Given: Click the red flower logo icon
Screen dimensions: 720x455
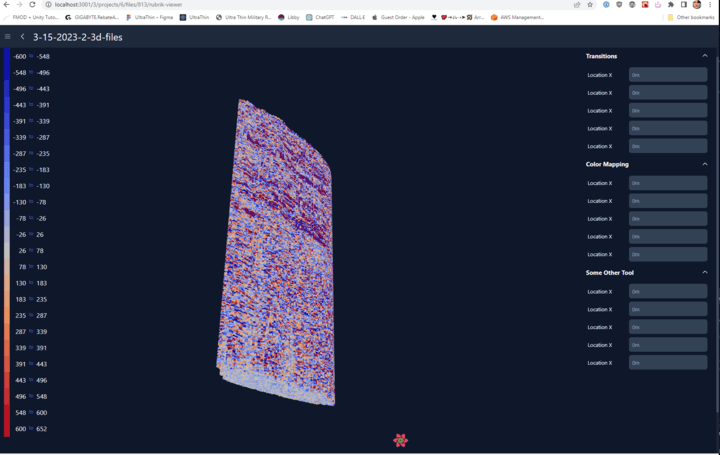Looking at the screenshot, I should (x=400, y=440).
